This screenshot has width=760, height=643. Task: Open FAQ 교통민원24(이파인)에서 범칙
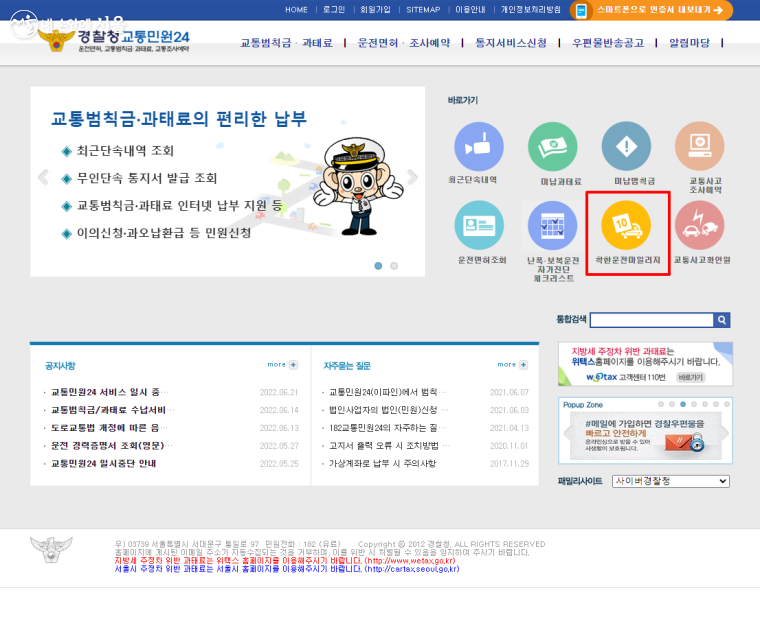point(387,392)
